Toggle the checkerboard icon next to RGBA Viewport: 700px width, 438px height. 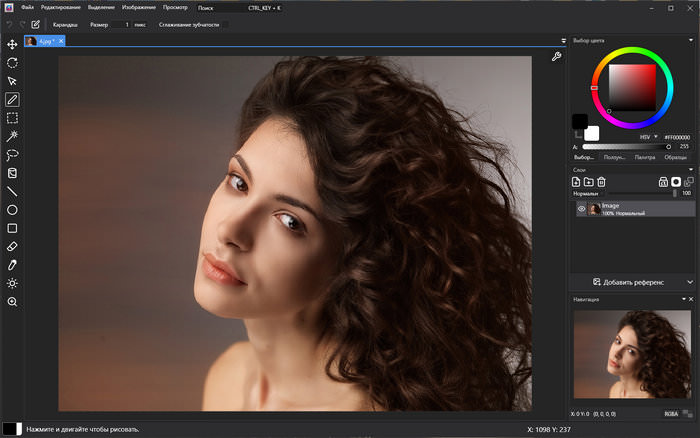click(688, 414)
